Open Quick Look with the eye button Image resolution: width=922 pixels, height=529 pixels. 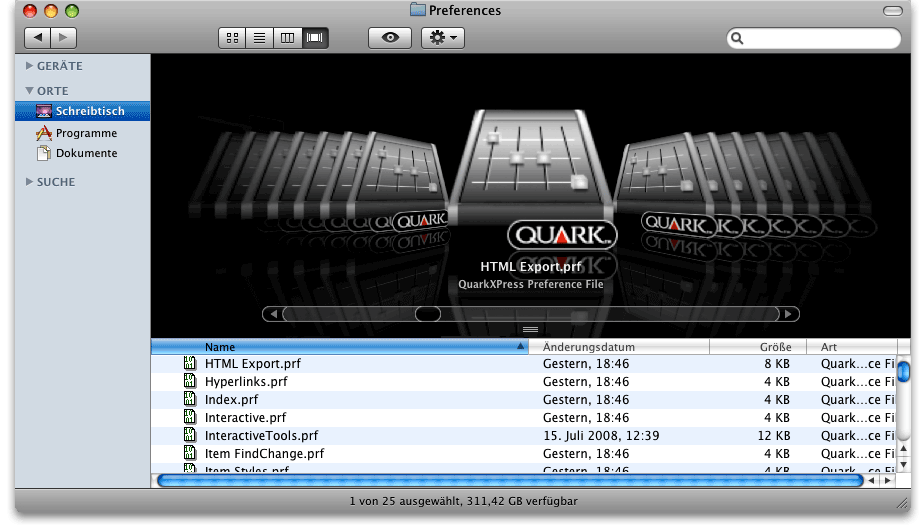pyautogui.click(x=390, y=38)
